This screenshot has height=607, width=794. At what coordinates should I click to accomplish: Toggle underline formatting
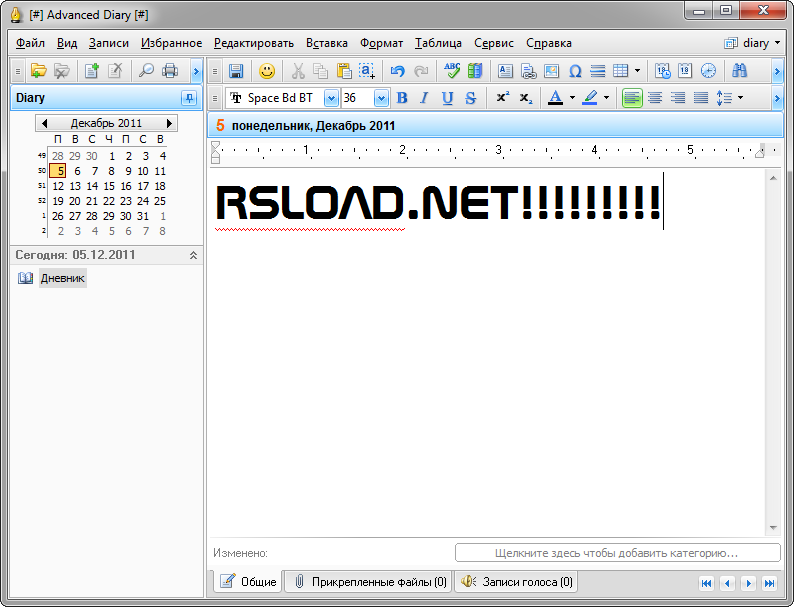pyautogui.click(x=447, y=98)
